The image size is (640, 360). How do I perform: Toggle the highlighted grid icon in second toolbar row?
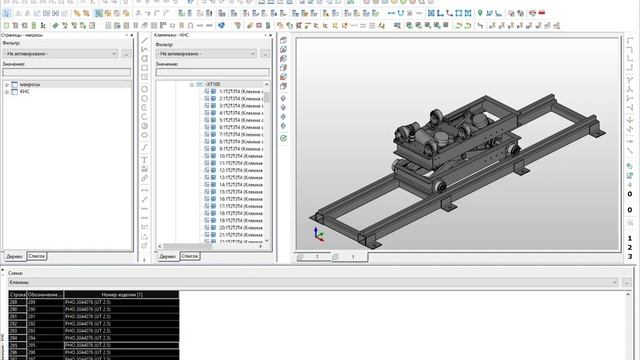[x=98, y=13]
